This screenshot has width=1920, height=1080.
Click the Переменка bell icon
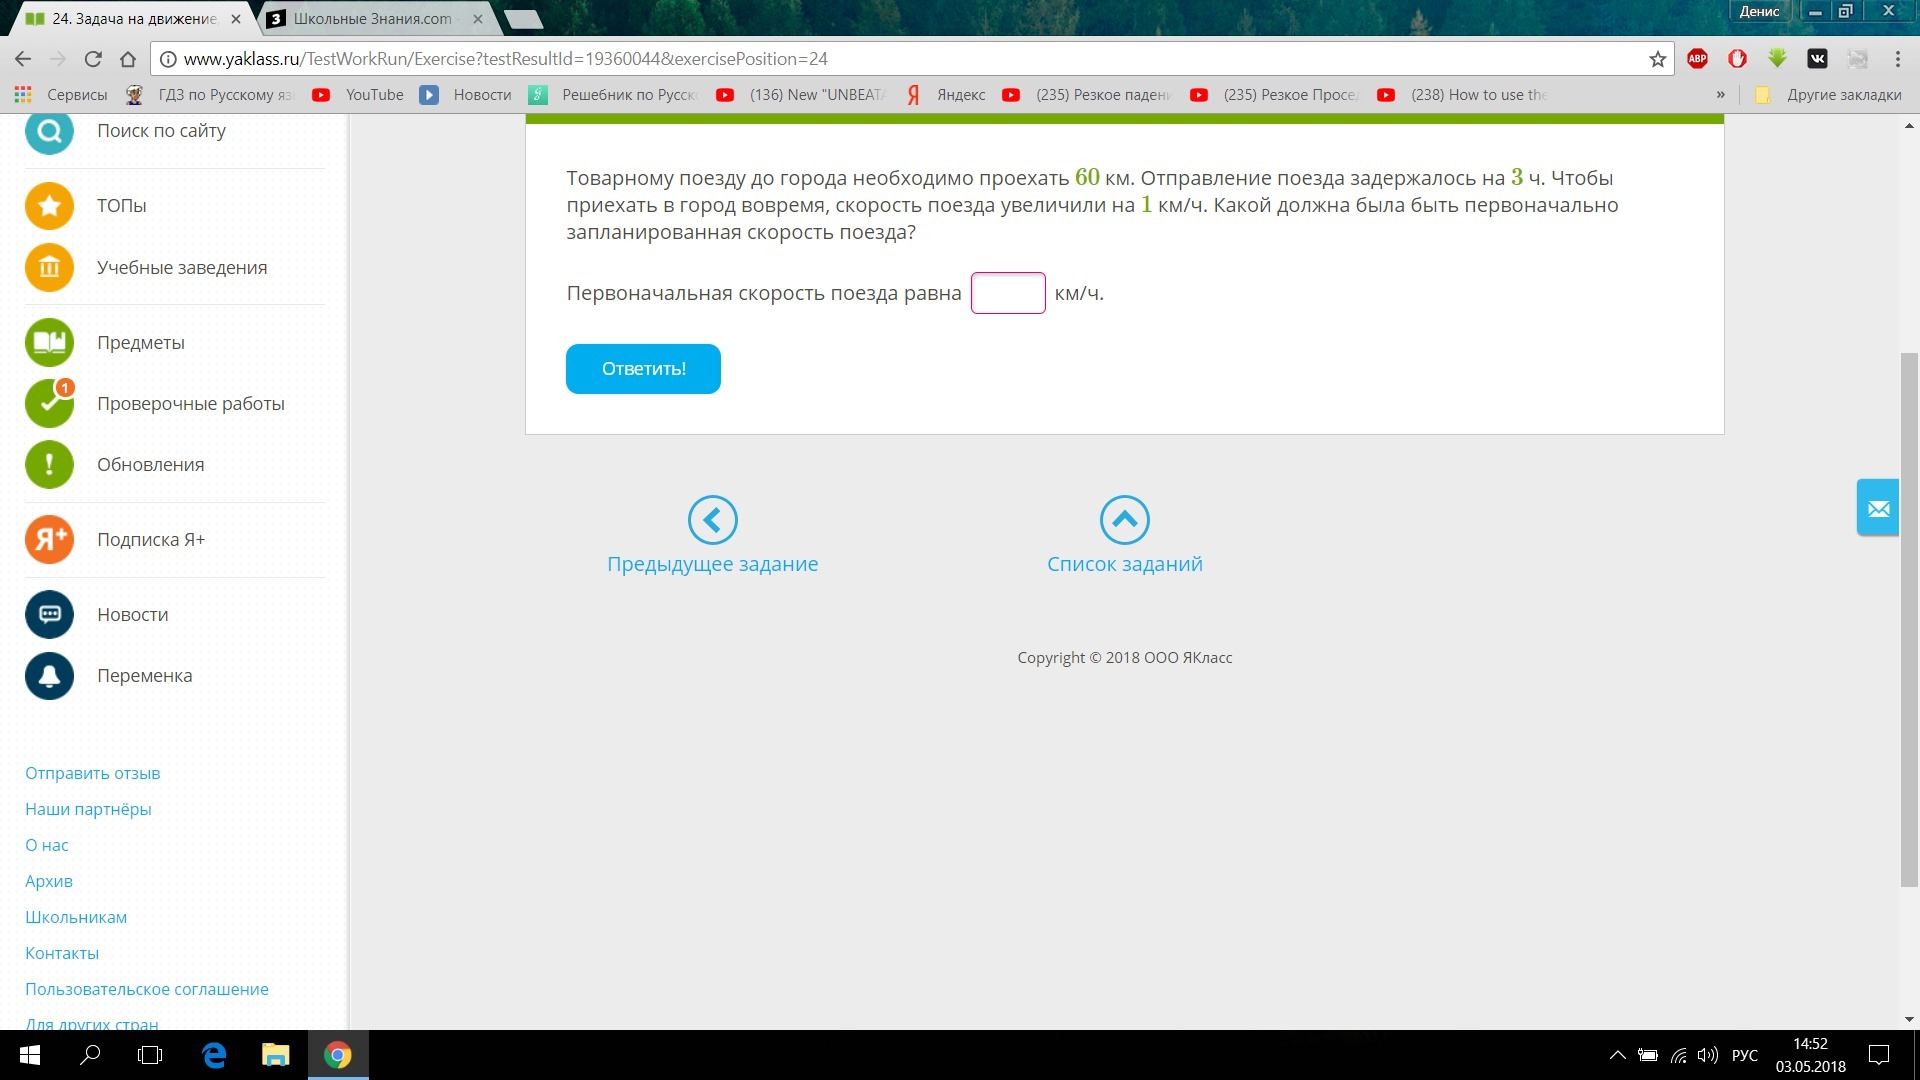click(49, 676)
